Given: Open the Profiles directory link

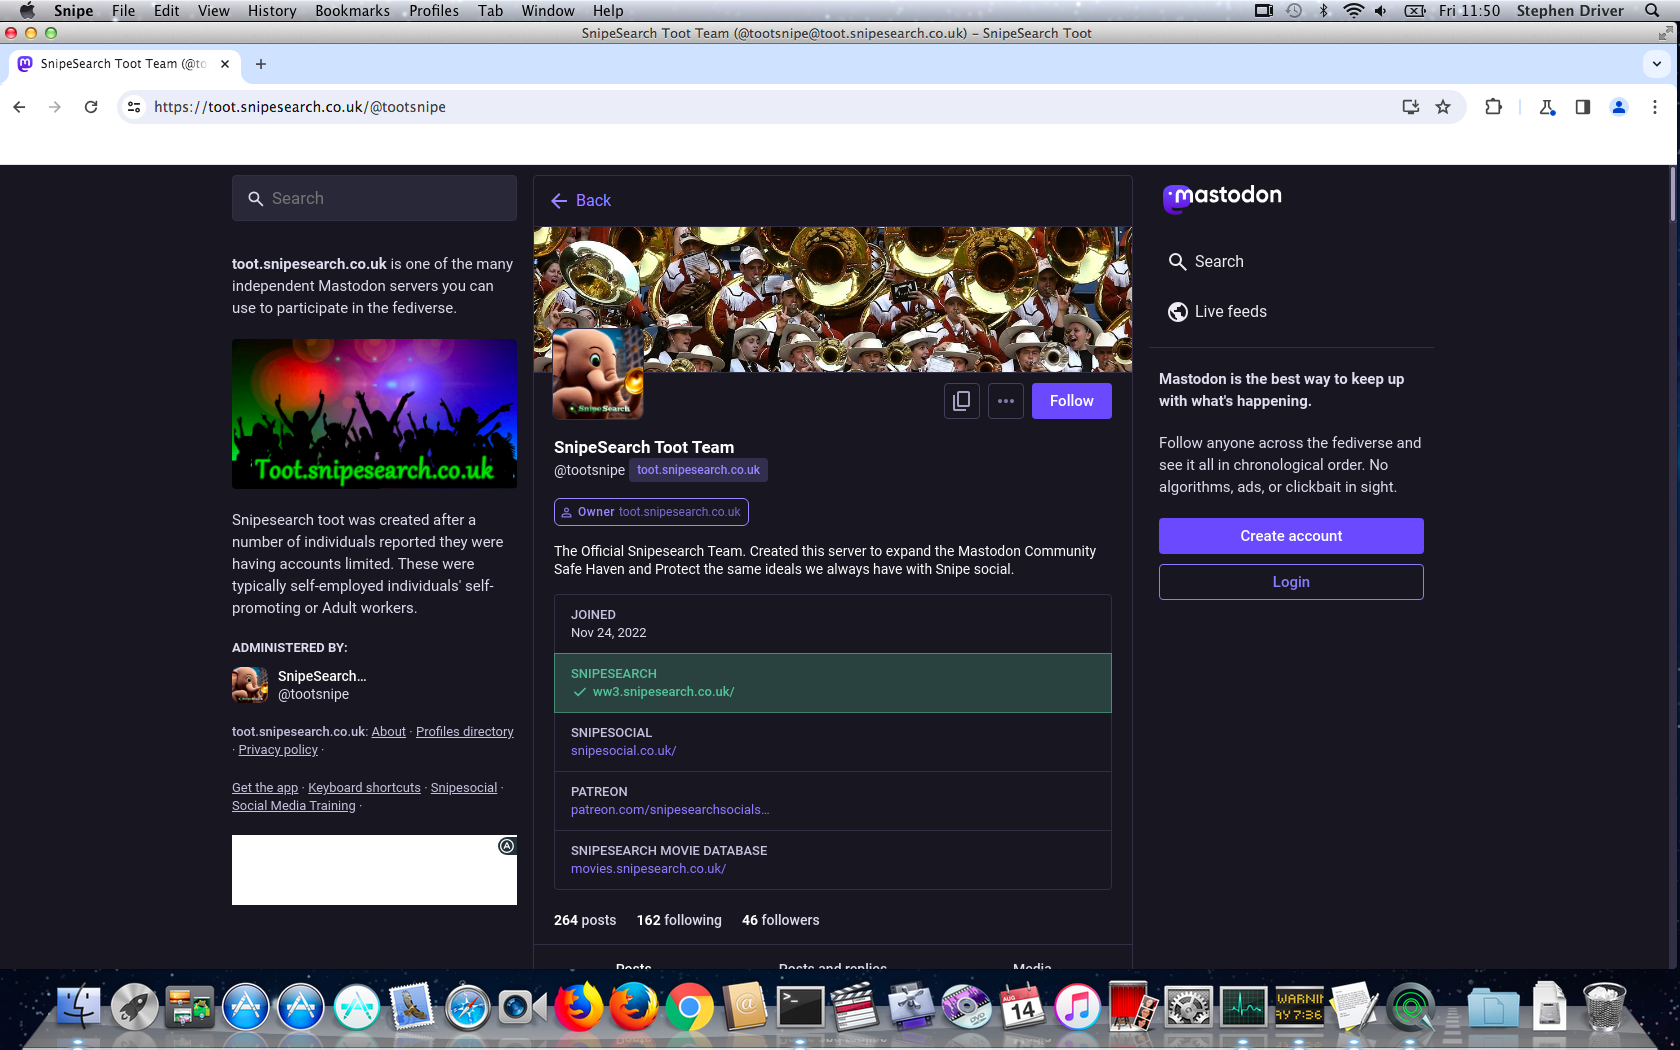Looking at the screenshot, I should pyautogui.click(x=465, y=732).
